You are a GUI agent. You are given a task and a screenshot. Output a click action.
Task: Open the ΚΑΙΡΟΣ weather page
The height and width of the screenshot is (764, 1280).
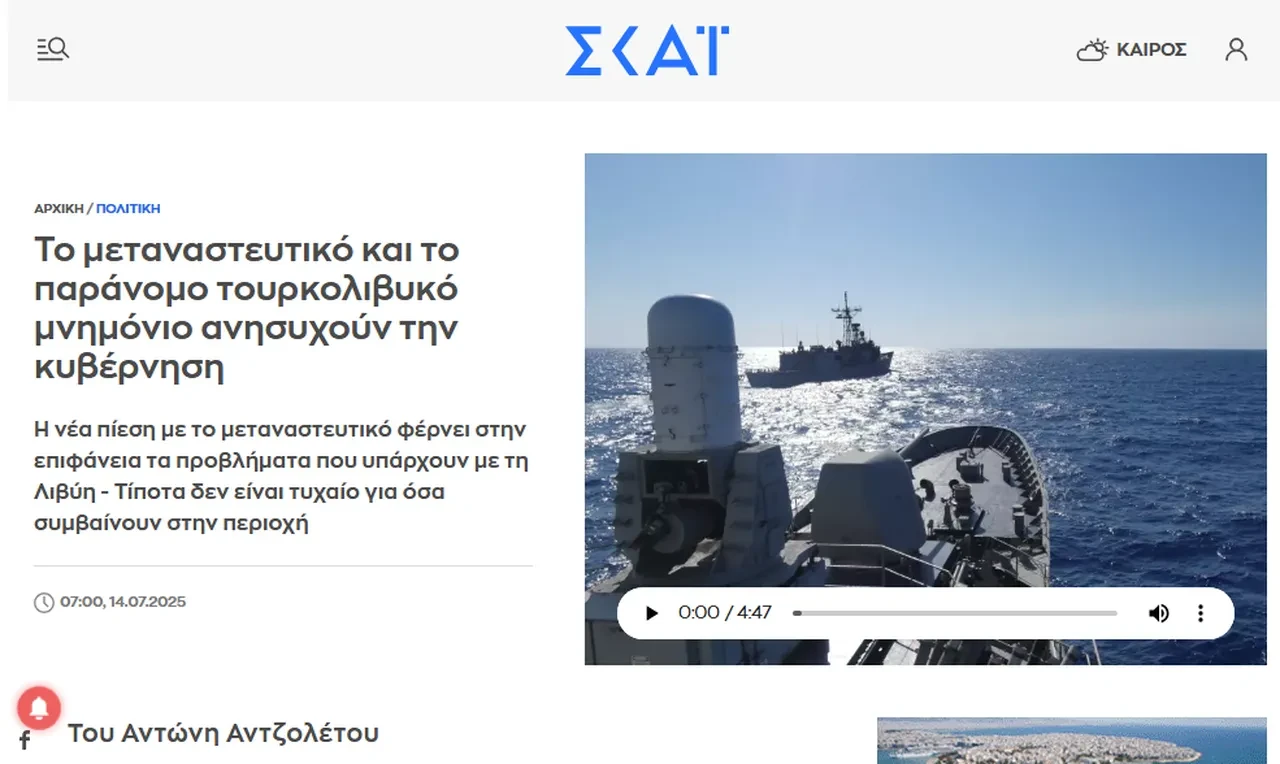tap(1151, 50)
